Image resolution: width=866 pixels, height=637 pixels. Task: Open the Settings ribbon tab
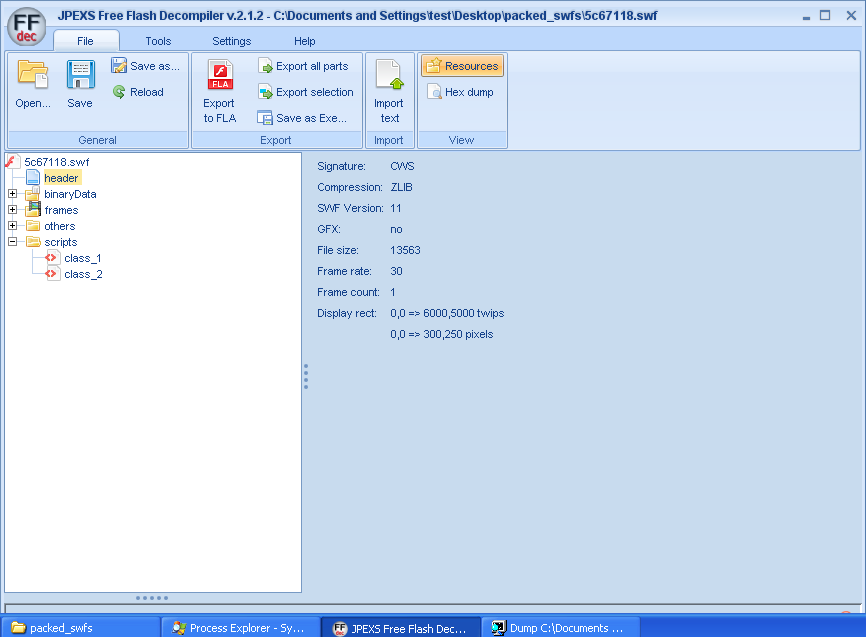(x=232, y=41)
